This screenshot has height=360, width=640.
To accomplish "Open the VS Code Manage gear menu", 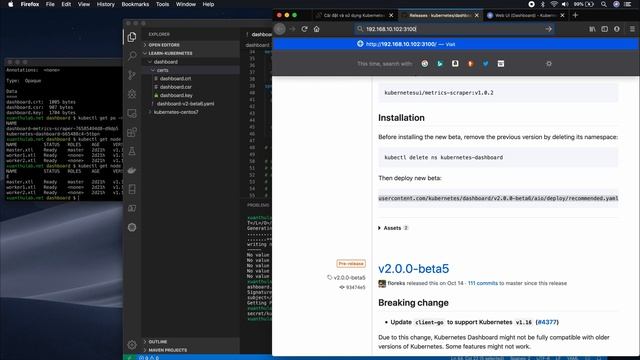I will [x=132, y=345].
